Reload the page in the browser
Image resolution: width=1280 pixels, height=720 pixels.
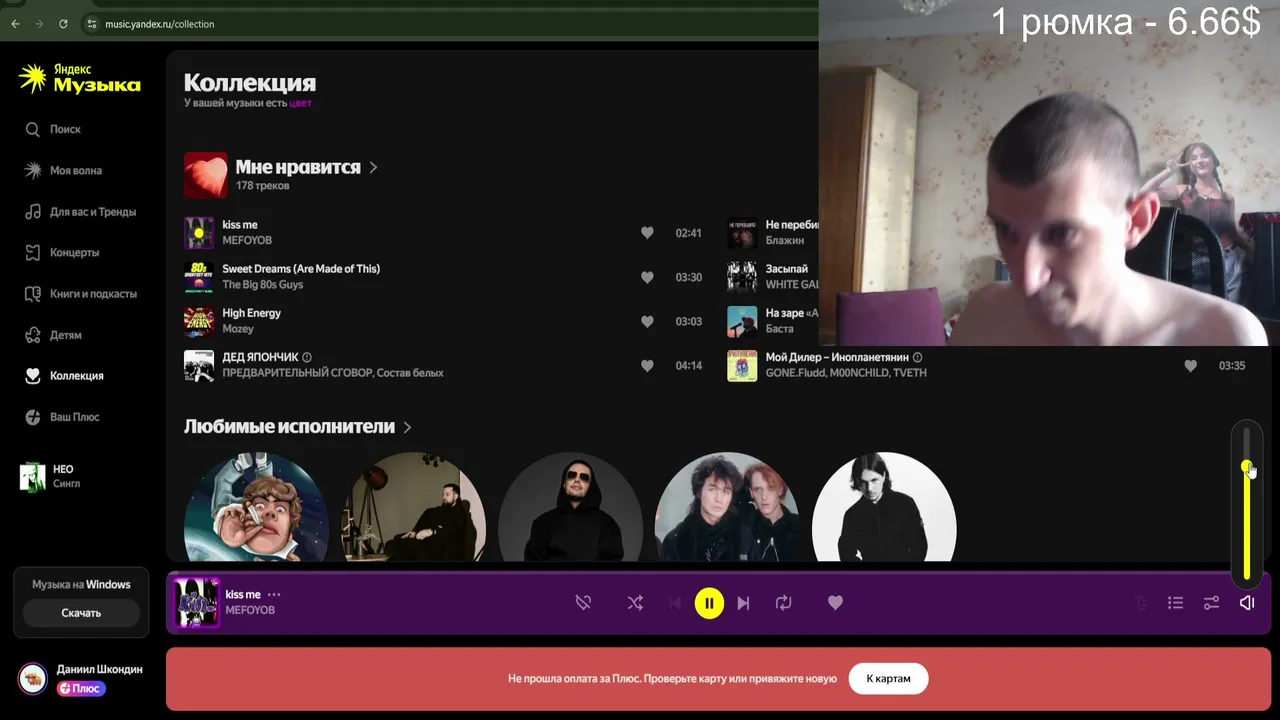[63, 23]
